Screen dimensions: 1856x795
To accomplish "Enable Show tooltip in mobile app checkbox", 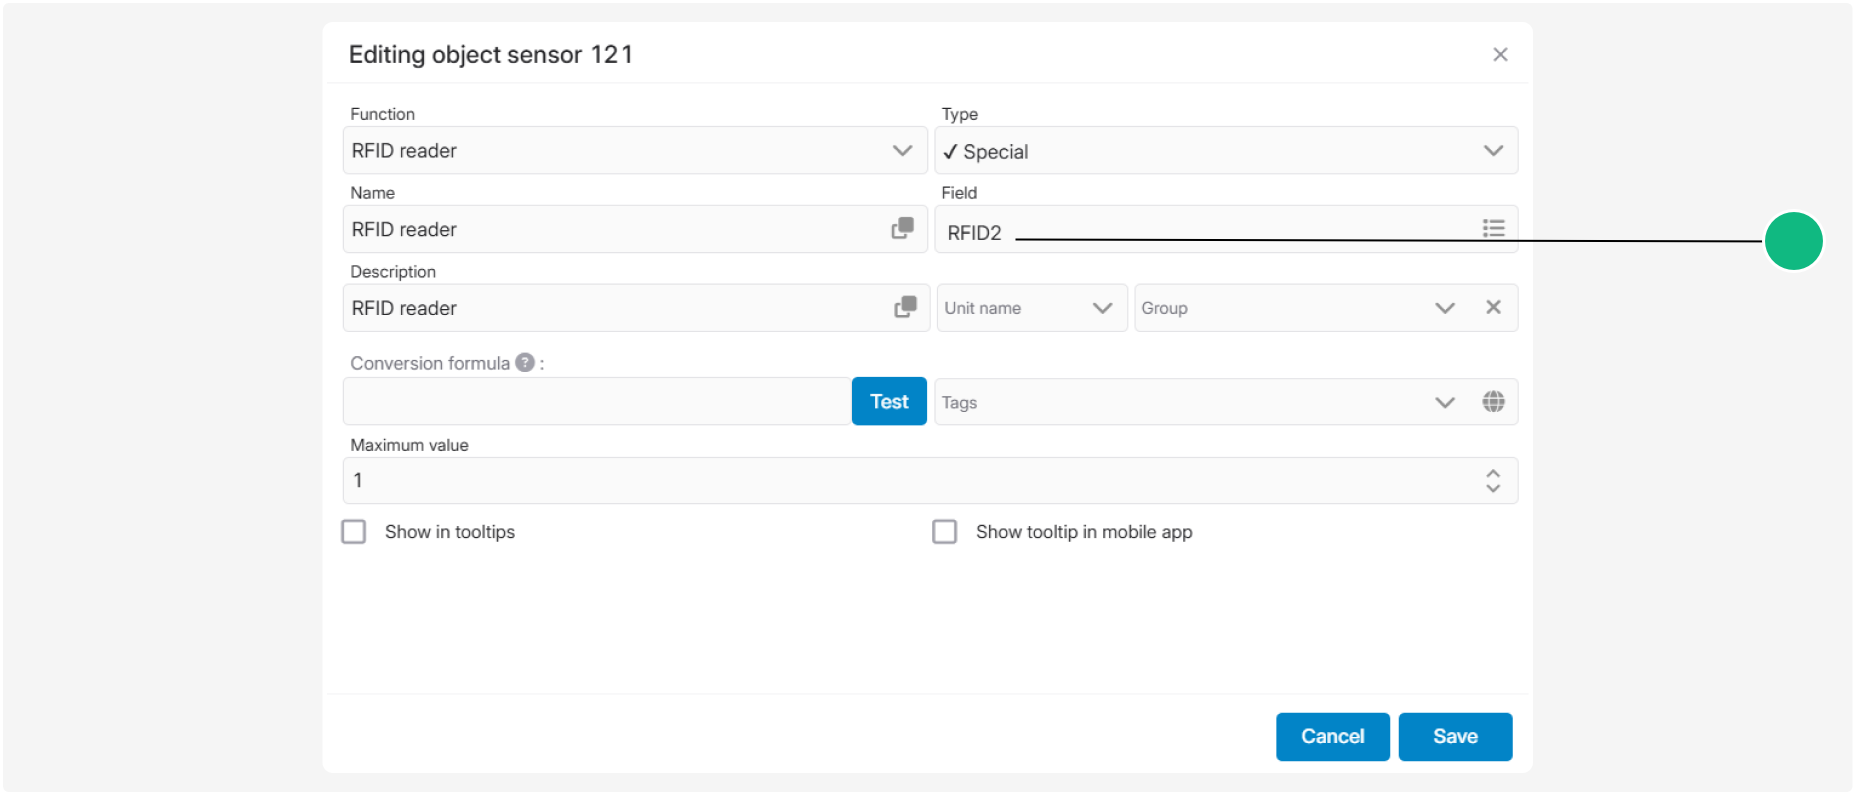I will [945, 531].
